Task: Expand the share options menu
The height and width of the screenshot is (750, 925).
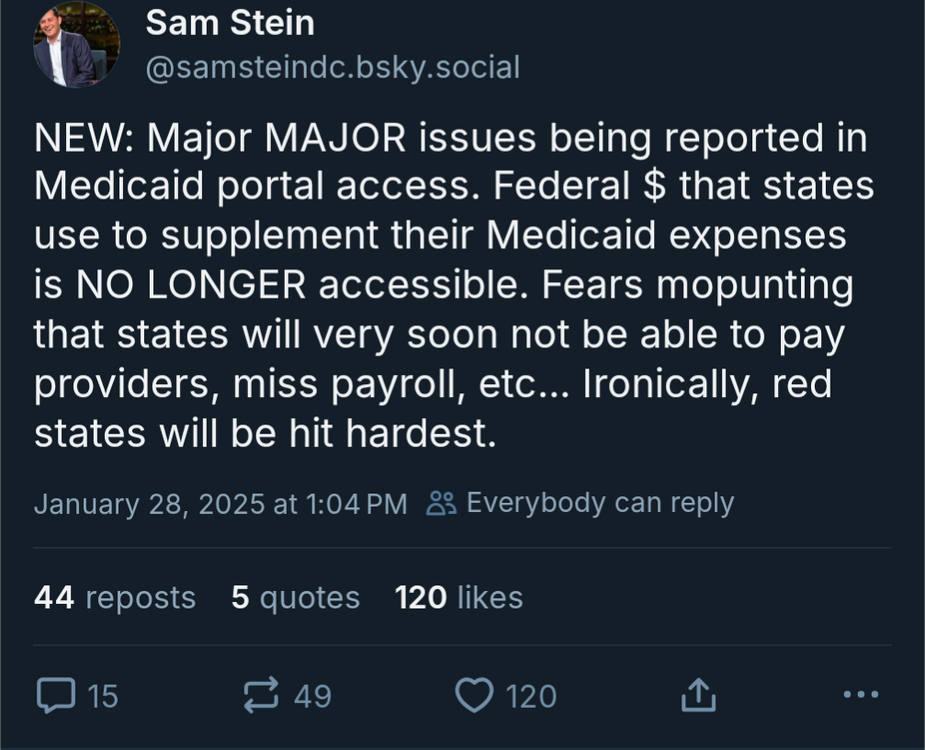Action: pyautogui.click(x=699, y=691)
